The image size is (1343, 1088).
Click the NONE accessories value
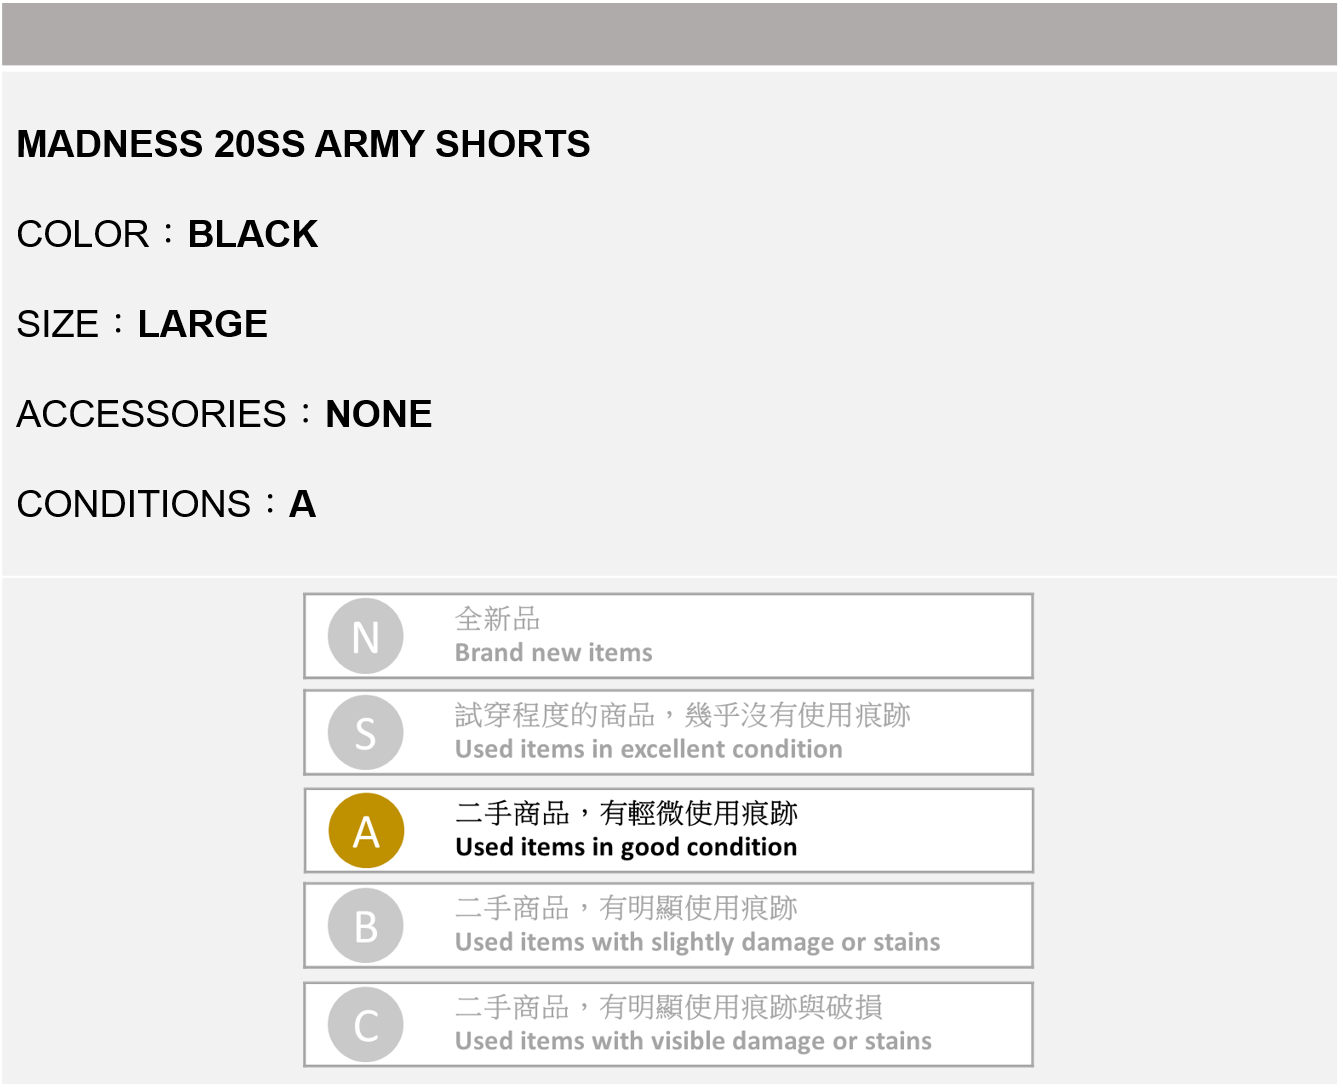[379, 415]
